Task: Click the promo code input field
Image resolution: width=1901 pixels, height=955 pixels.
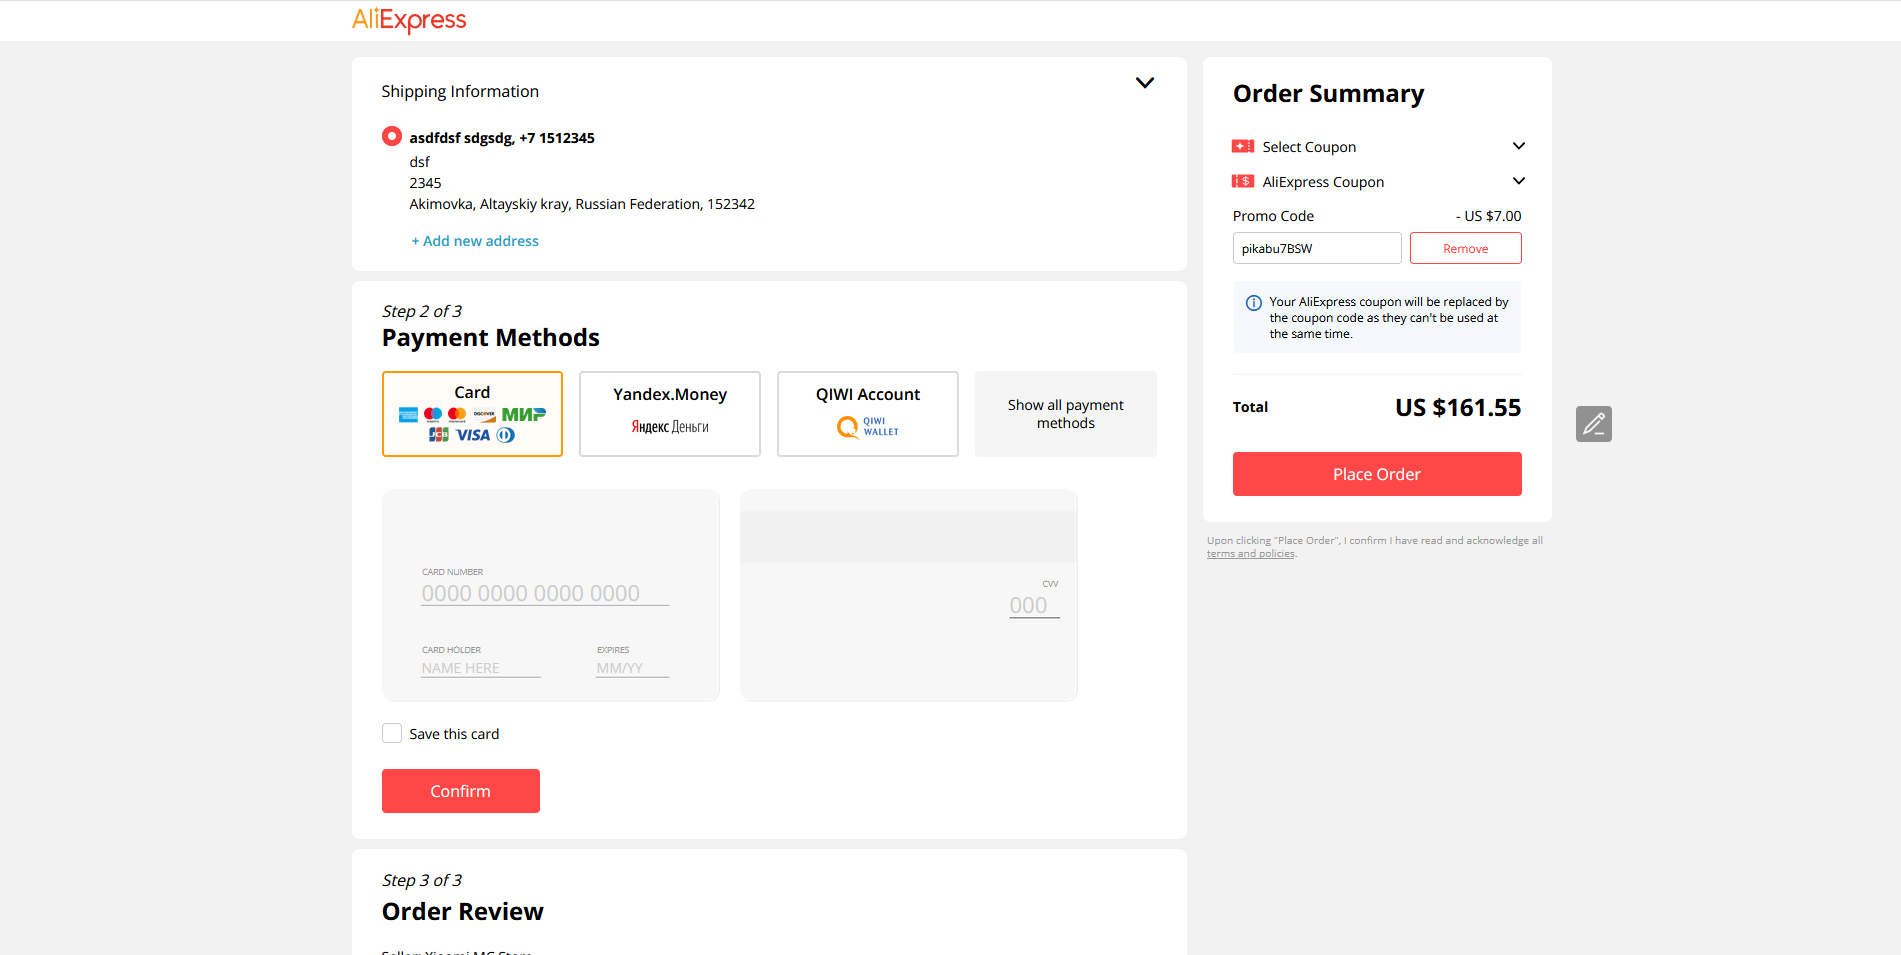Action: pyautogui.click(x=1317, y=248)
